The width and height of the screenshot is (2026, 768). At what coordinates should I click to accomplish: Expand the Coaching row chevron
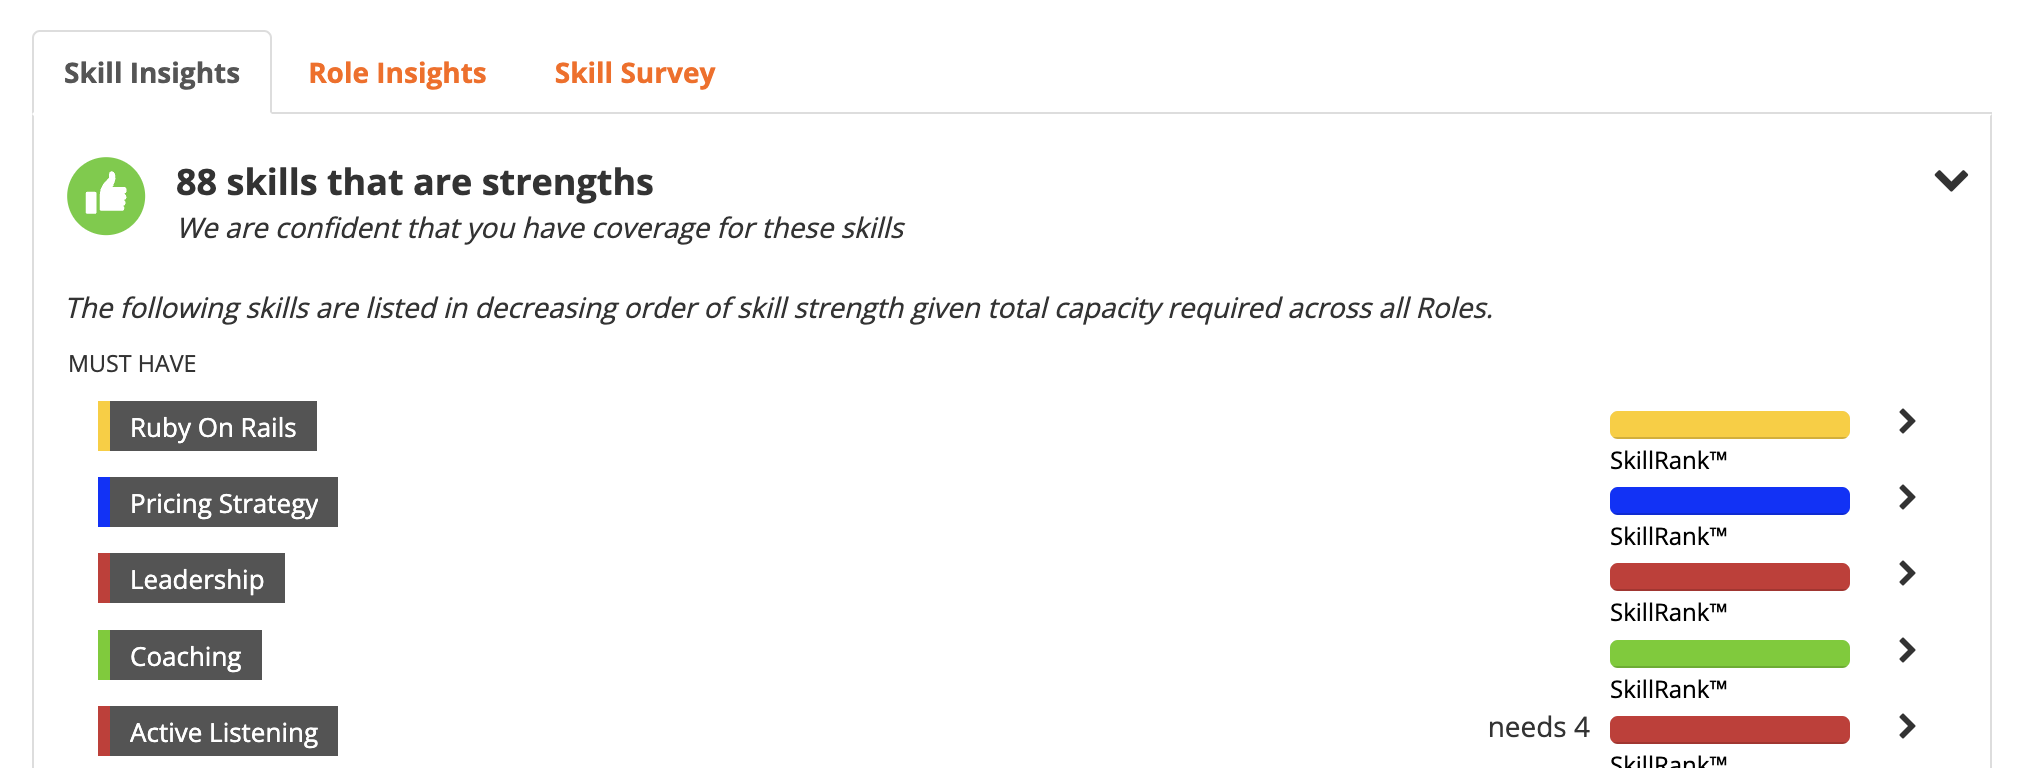click(x=1907, y=650)
